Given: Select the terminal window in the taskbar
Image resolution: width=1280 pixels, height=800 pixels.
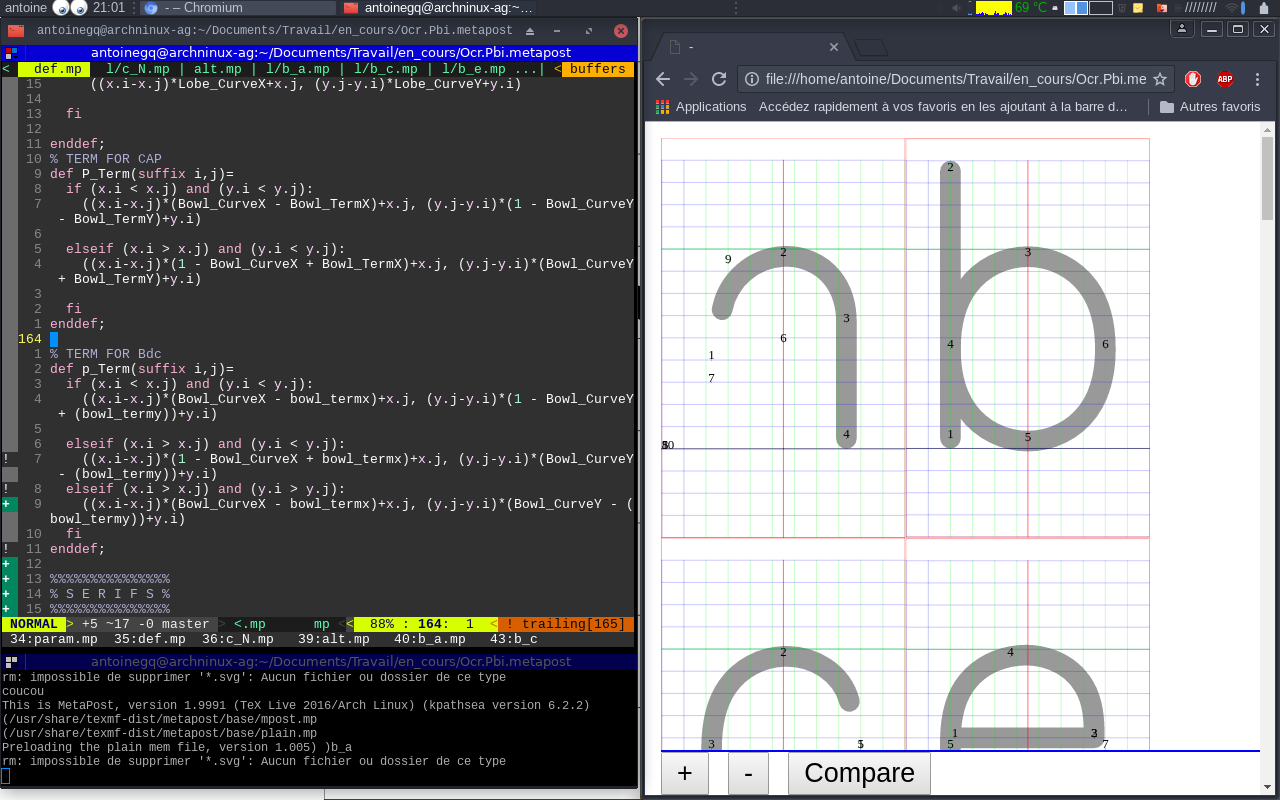Looking at the screenshot, I should pyautogui.click(x=437, y=8).
